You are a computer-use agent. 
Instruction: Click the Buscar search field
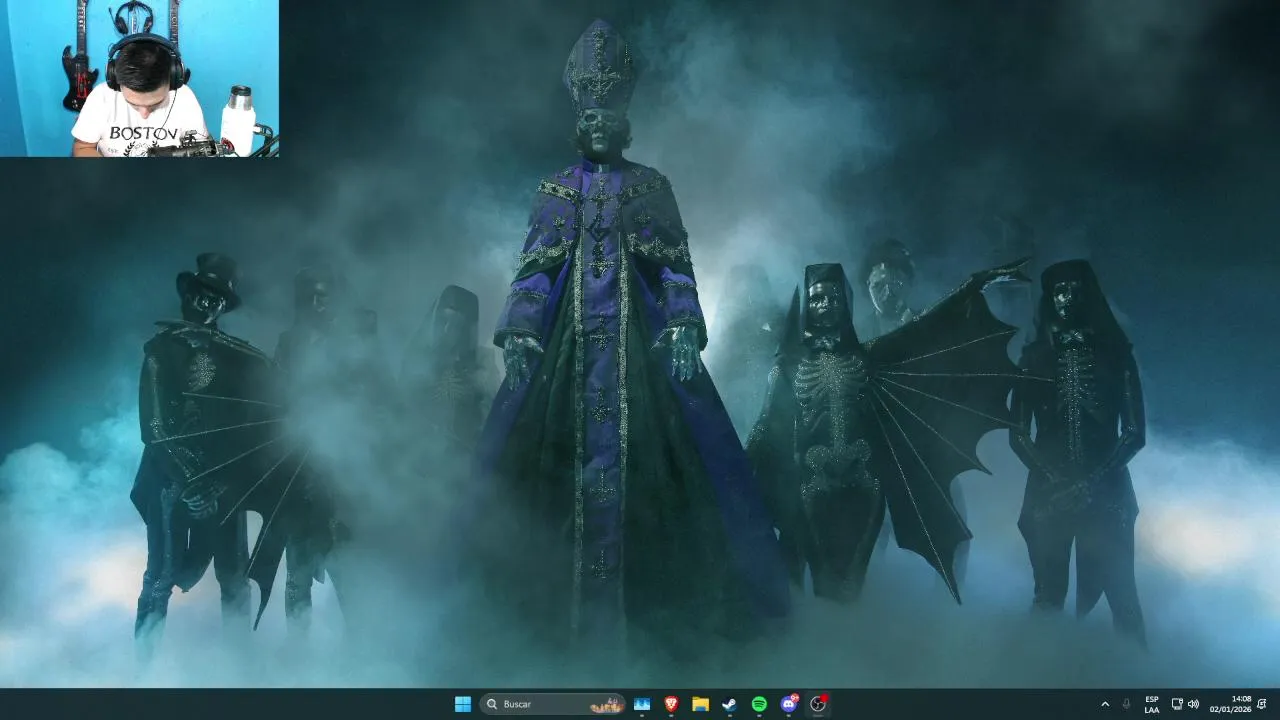pyautogui.click(x=552, y=704)
